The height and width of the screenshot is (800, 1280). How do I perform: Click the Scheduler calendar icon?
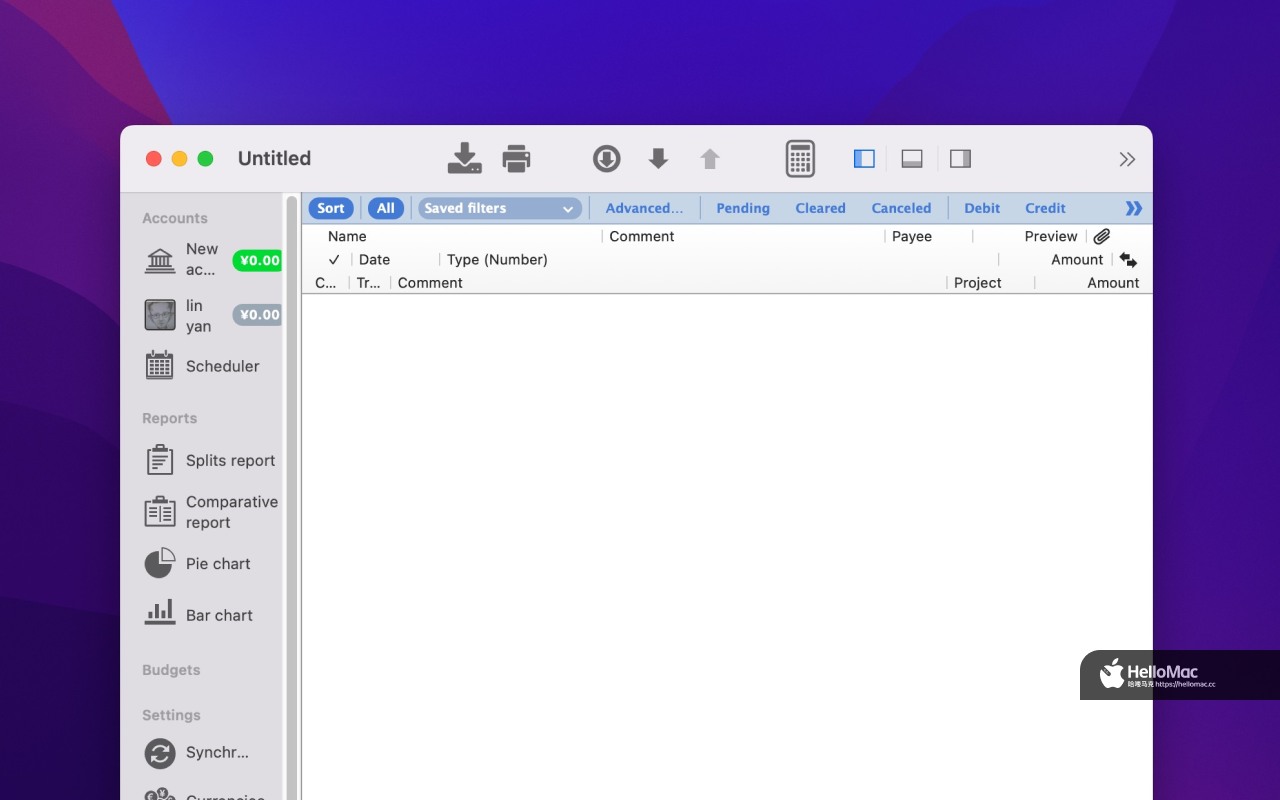tap(160, 365)
